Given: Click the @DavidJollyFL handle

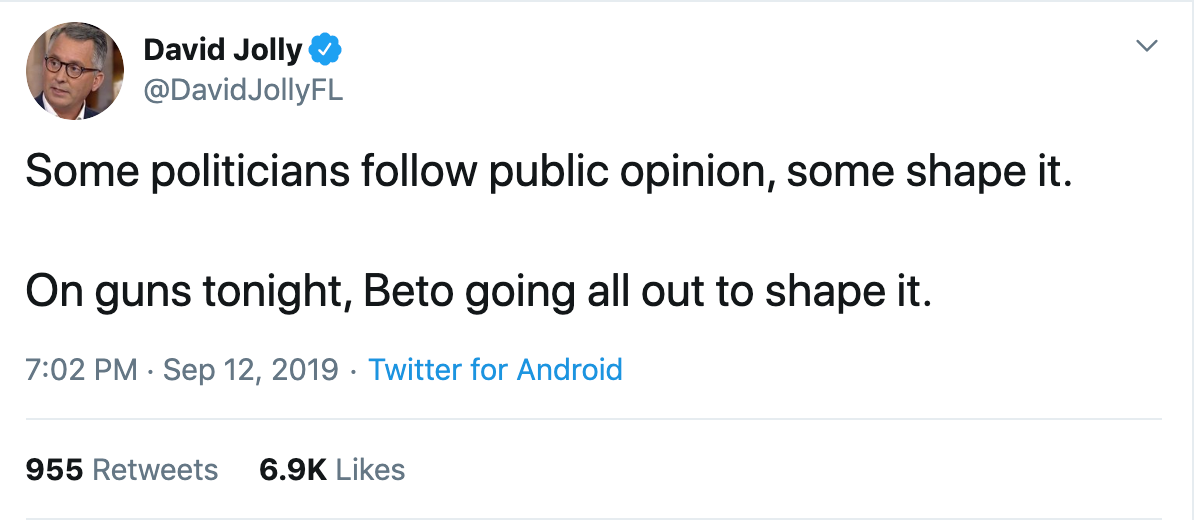Looking at the screenshot, I should pos(243,91).
